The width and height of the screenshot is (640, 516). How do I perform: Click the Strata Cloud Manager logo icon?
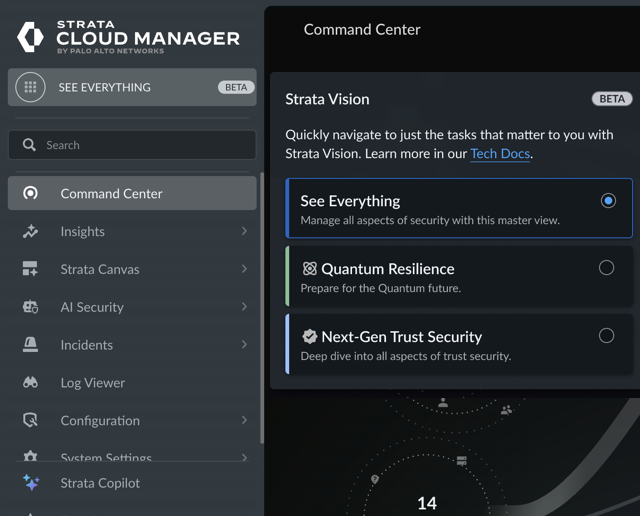(x=30, y=37)
